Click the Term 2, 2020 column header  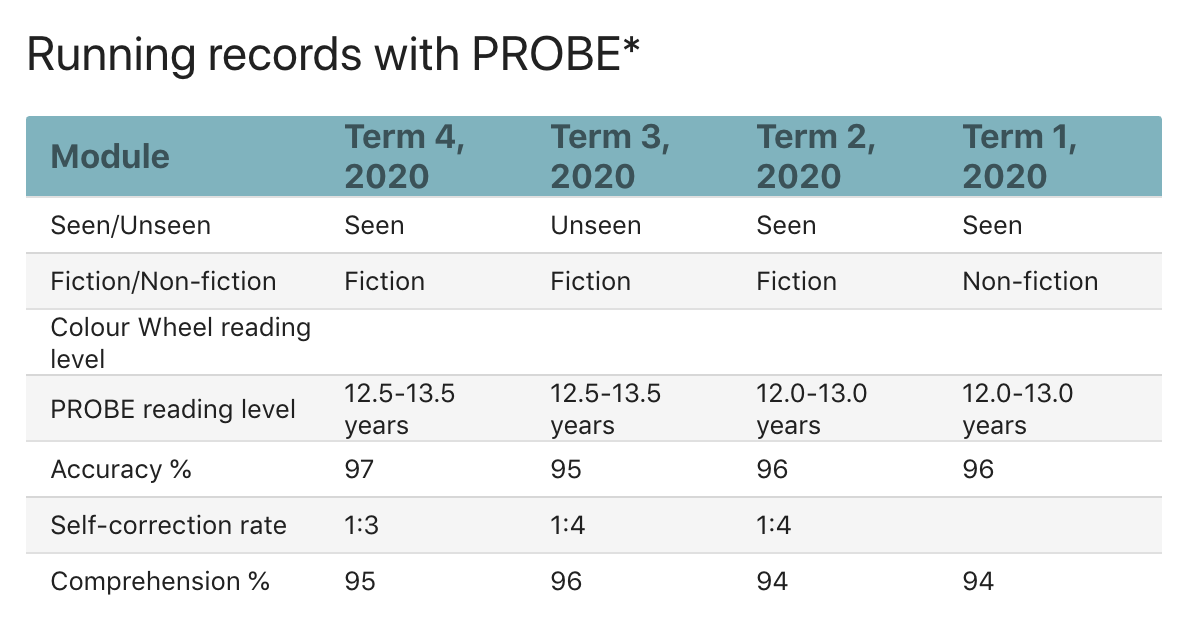pos(816,157)
